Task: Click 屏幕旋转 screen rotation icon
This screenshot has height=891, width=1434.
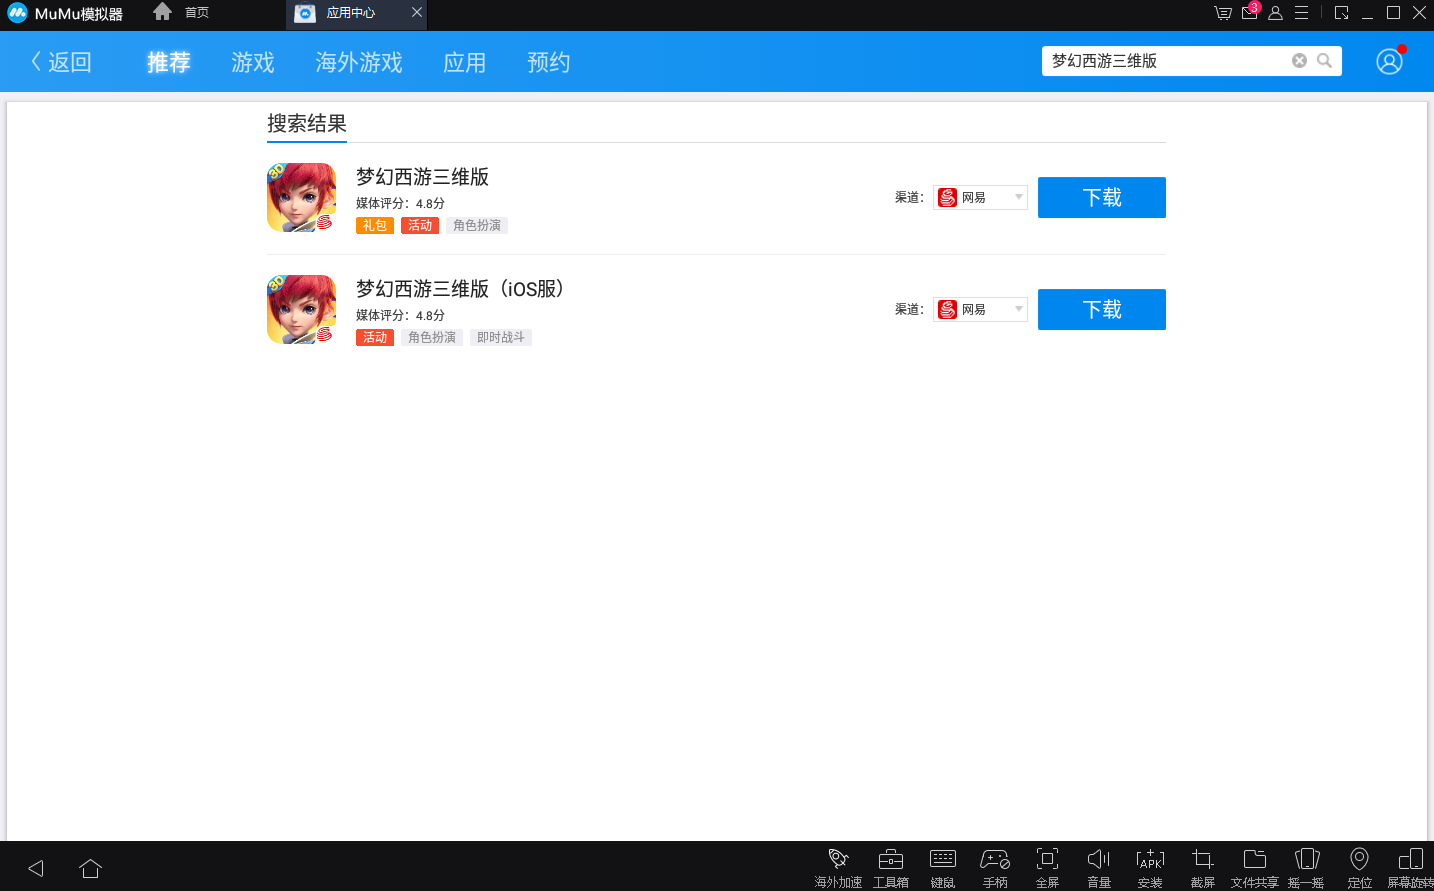Action: 1411,868
